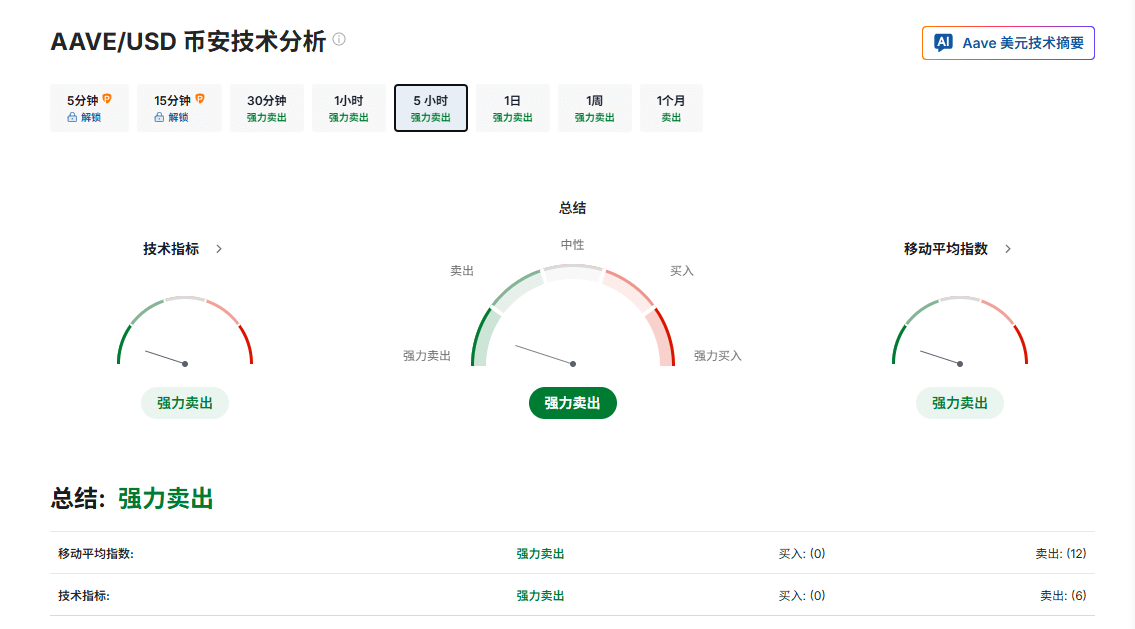Click 强力卖出 value in 移动平均指数 row
Image resolution: width=1135 pixels, height=629 pixels.
[540, 554]
